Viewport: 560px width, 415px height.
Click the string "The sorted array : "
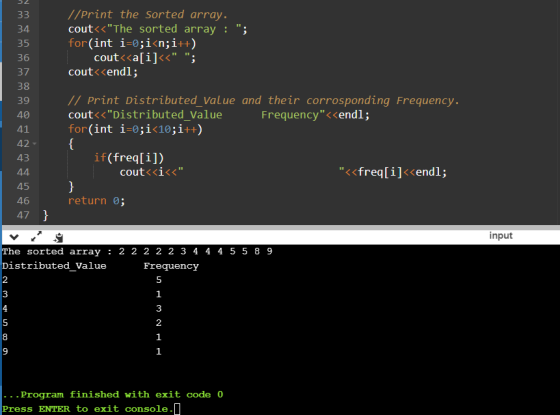[x=174, y=29]
